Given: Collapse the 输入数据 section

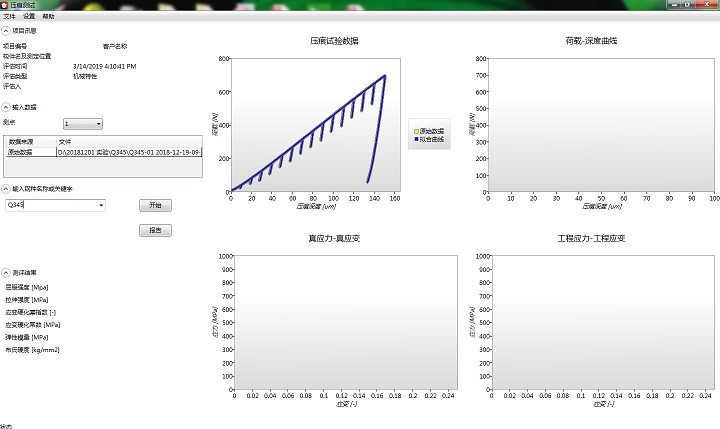Looking at the screenshot, I should click(6, 106).
